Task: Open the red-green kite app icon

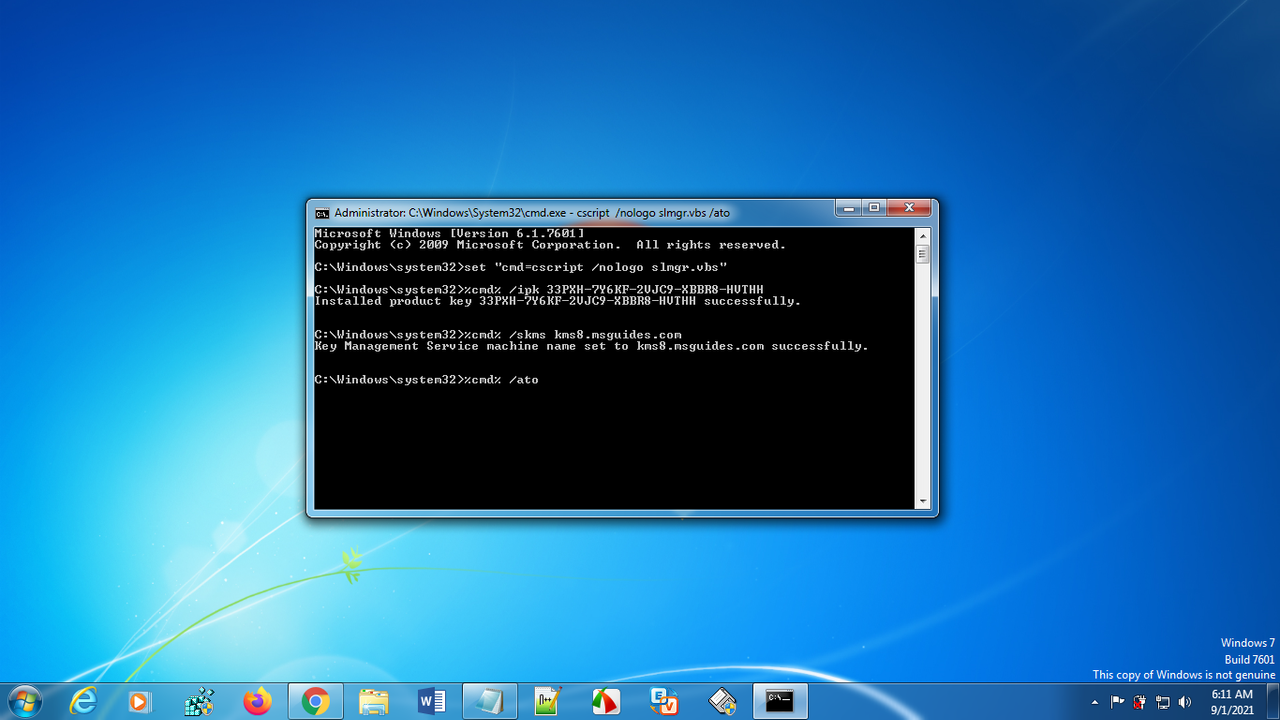Action: point(606,702)
